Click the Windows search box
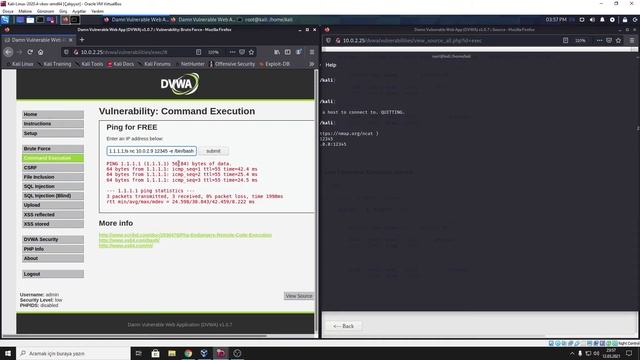The width and height of the screenshot is (640, 360). pyautogui.click(x=73, y=353)
